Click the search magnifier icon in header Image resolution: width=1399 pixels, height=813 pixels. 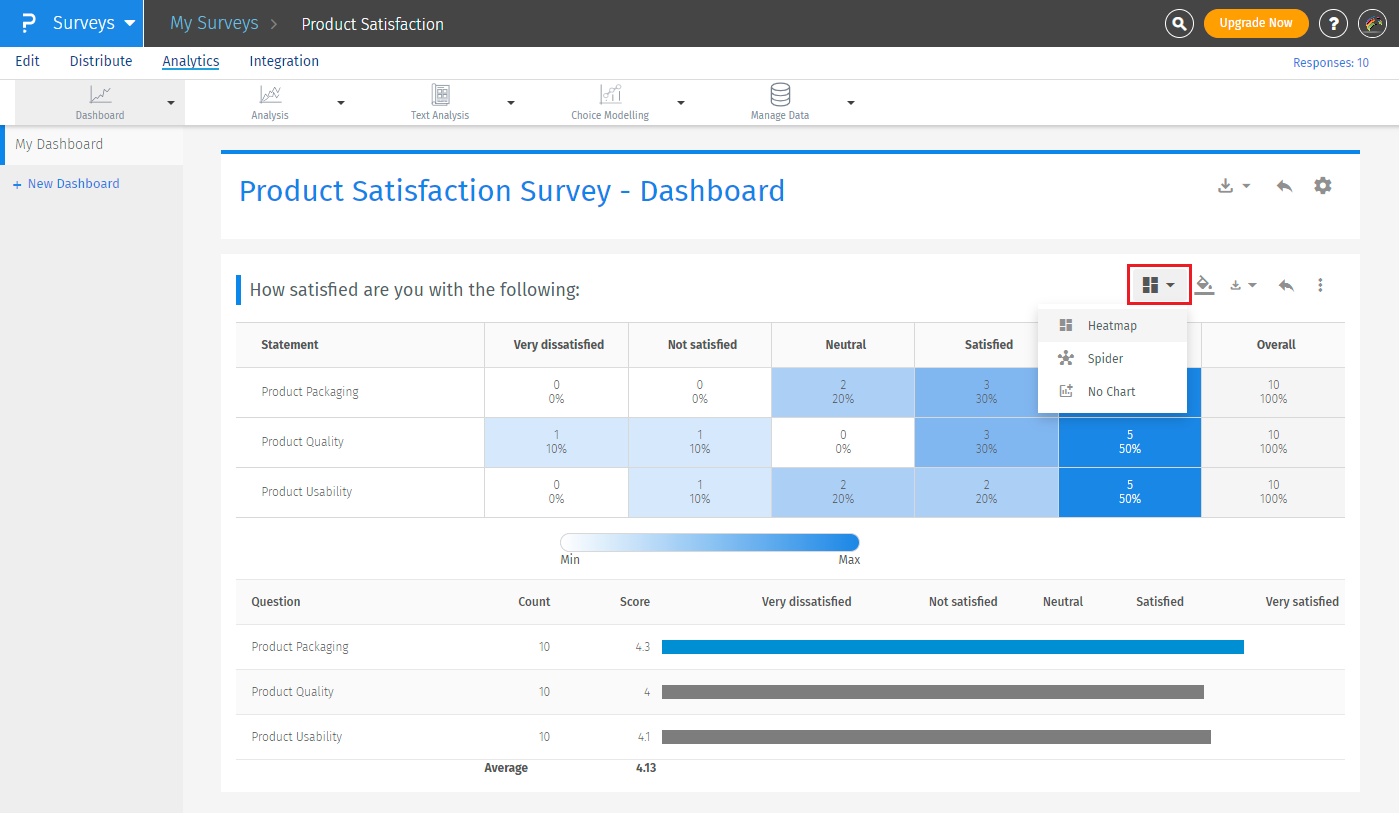click(1180, 23)
